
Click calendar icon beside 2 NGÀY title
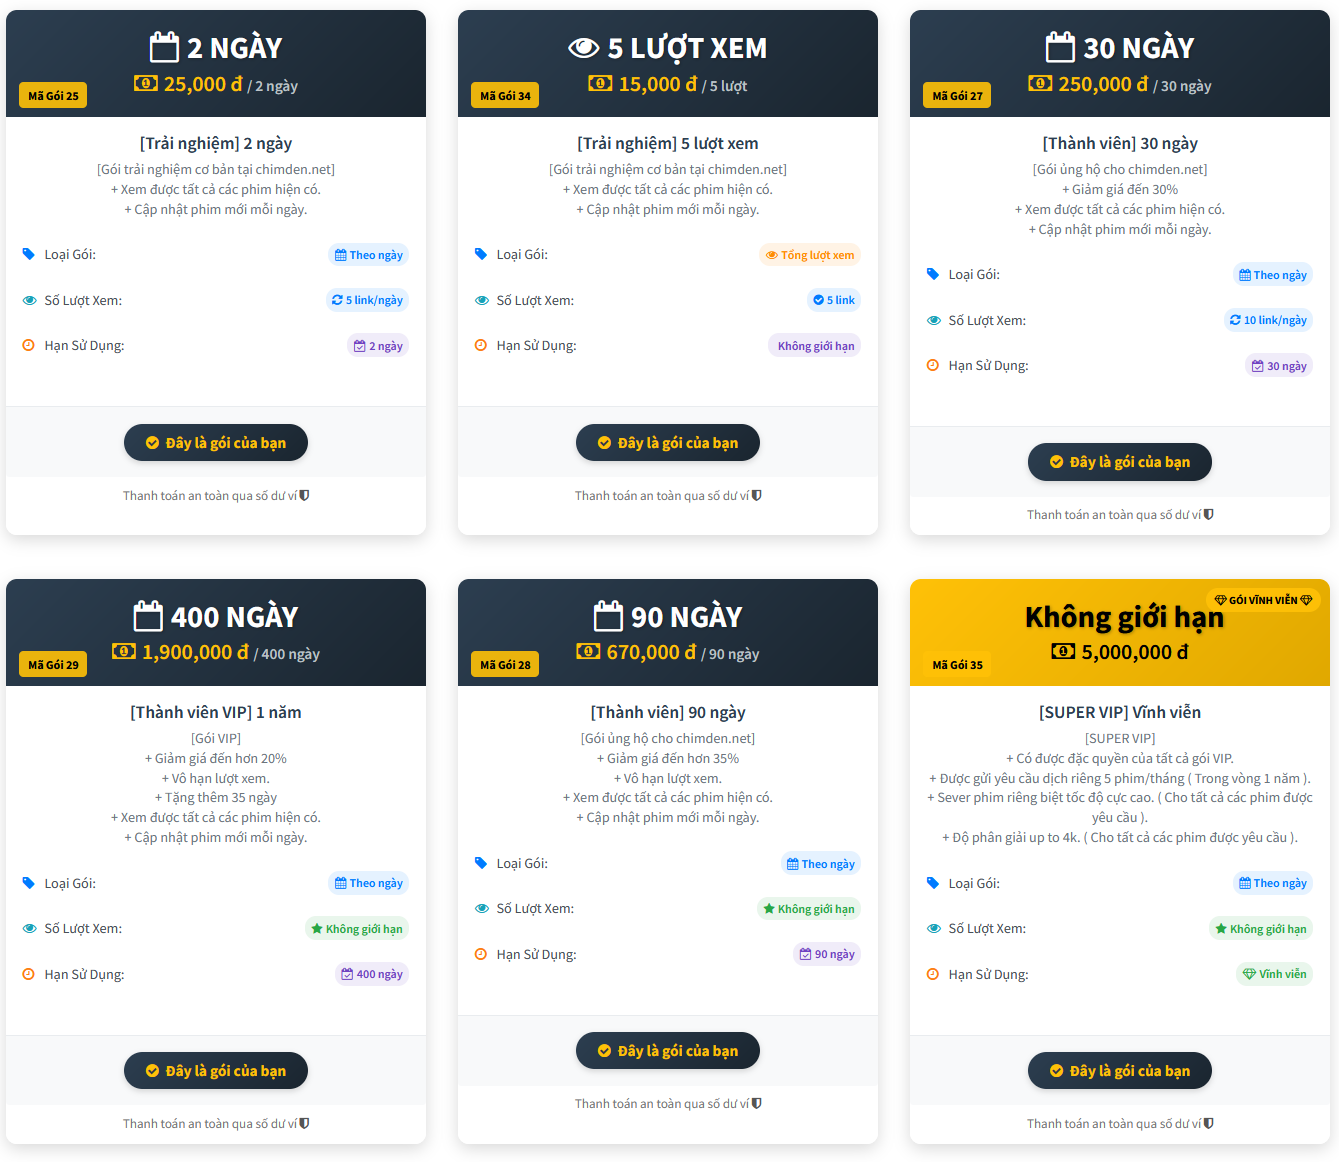tap(164, 47)
